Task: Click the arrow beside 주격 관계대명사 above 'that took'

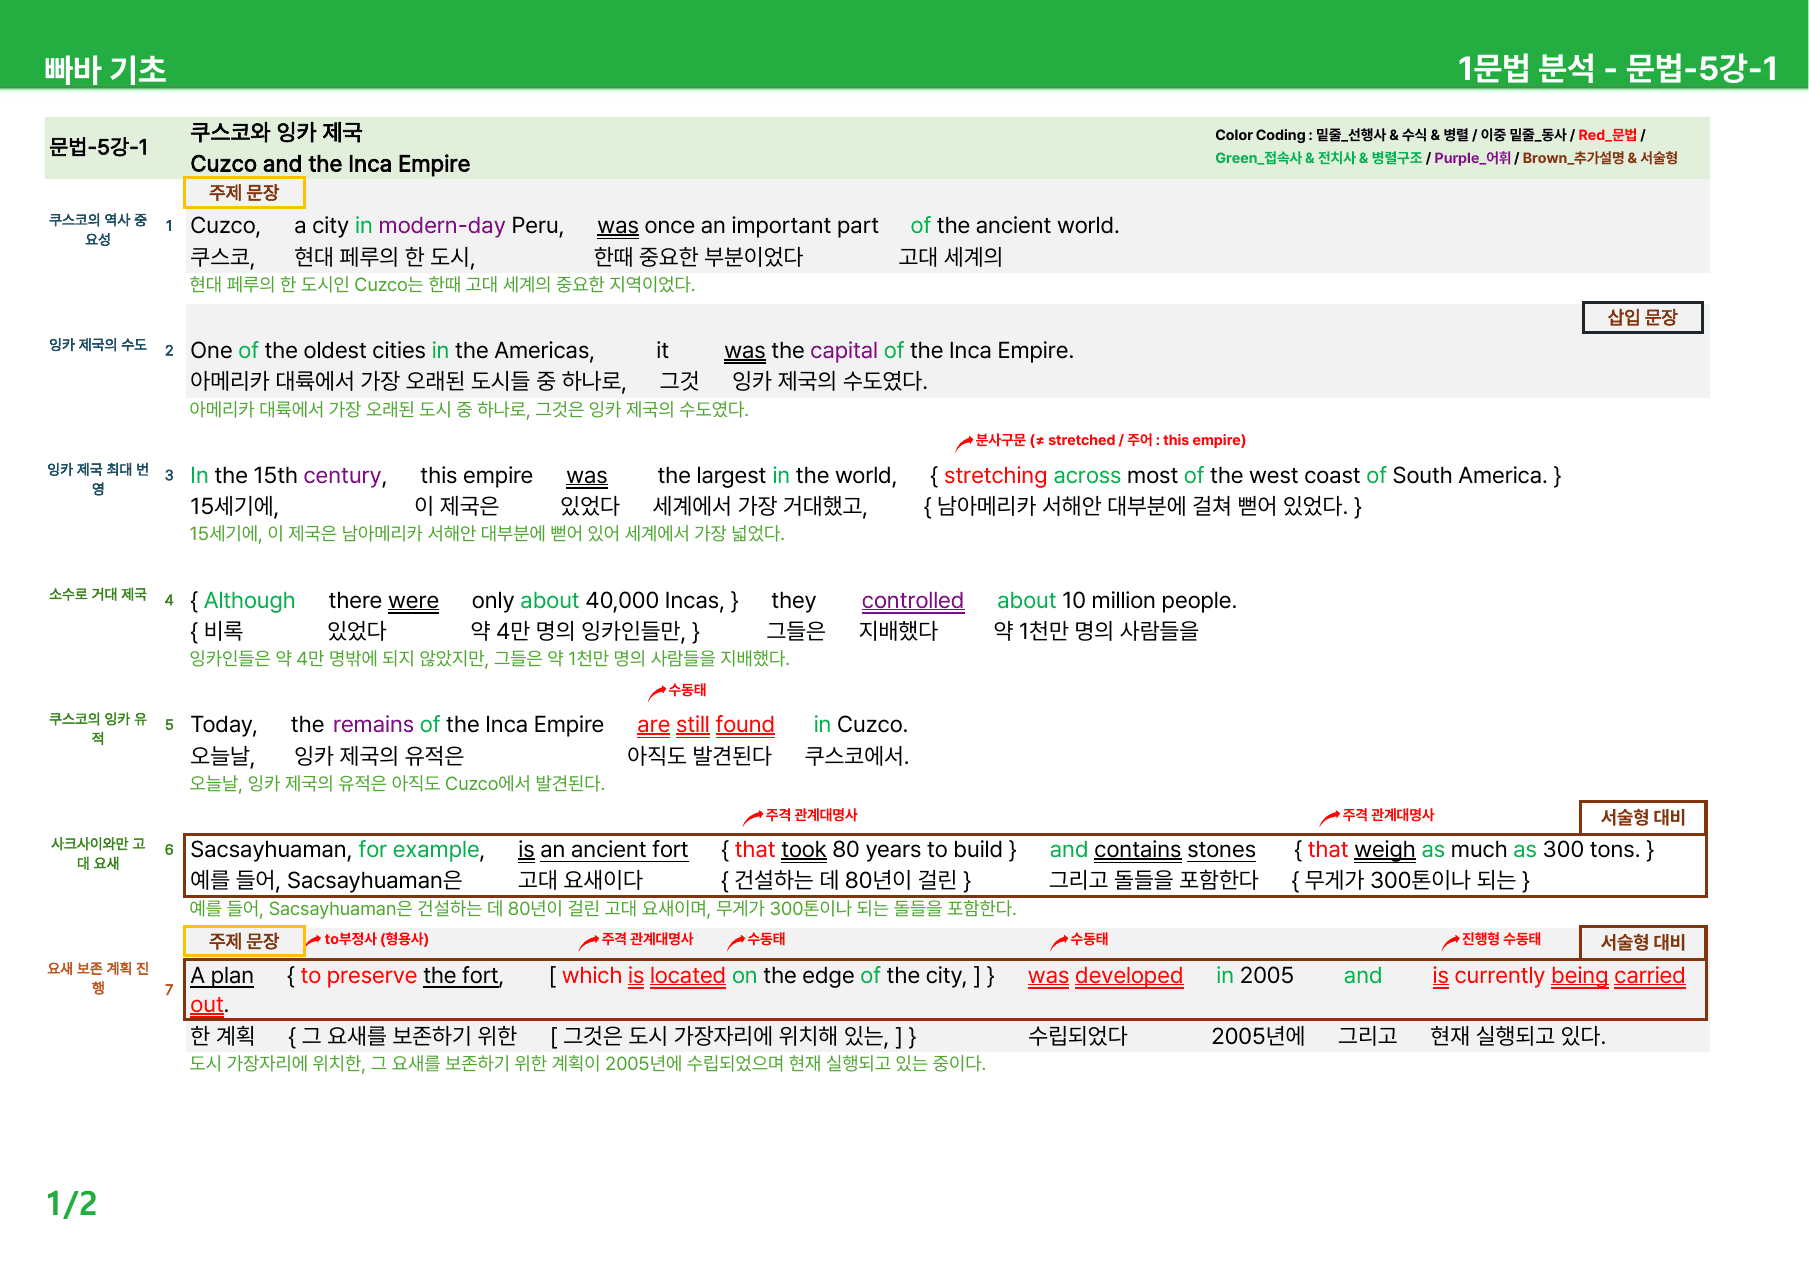Action: 753,817
